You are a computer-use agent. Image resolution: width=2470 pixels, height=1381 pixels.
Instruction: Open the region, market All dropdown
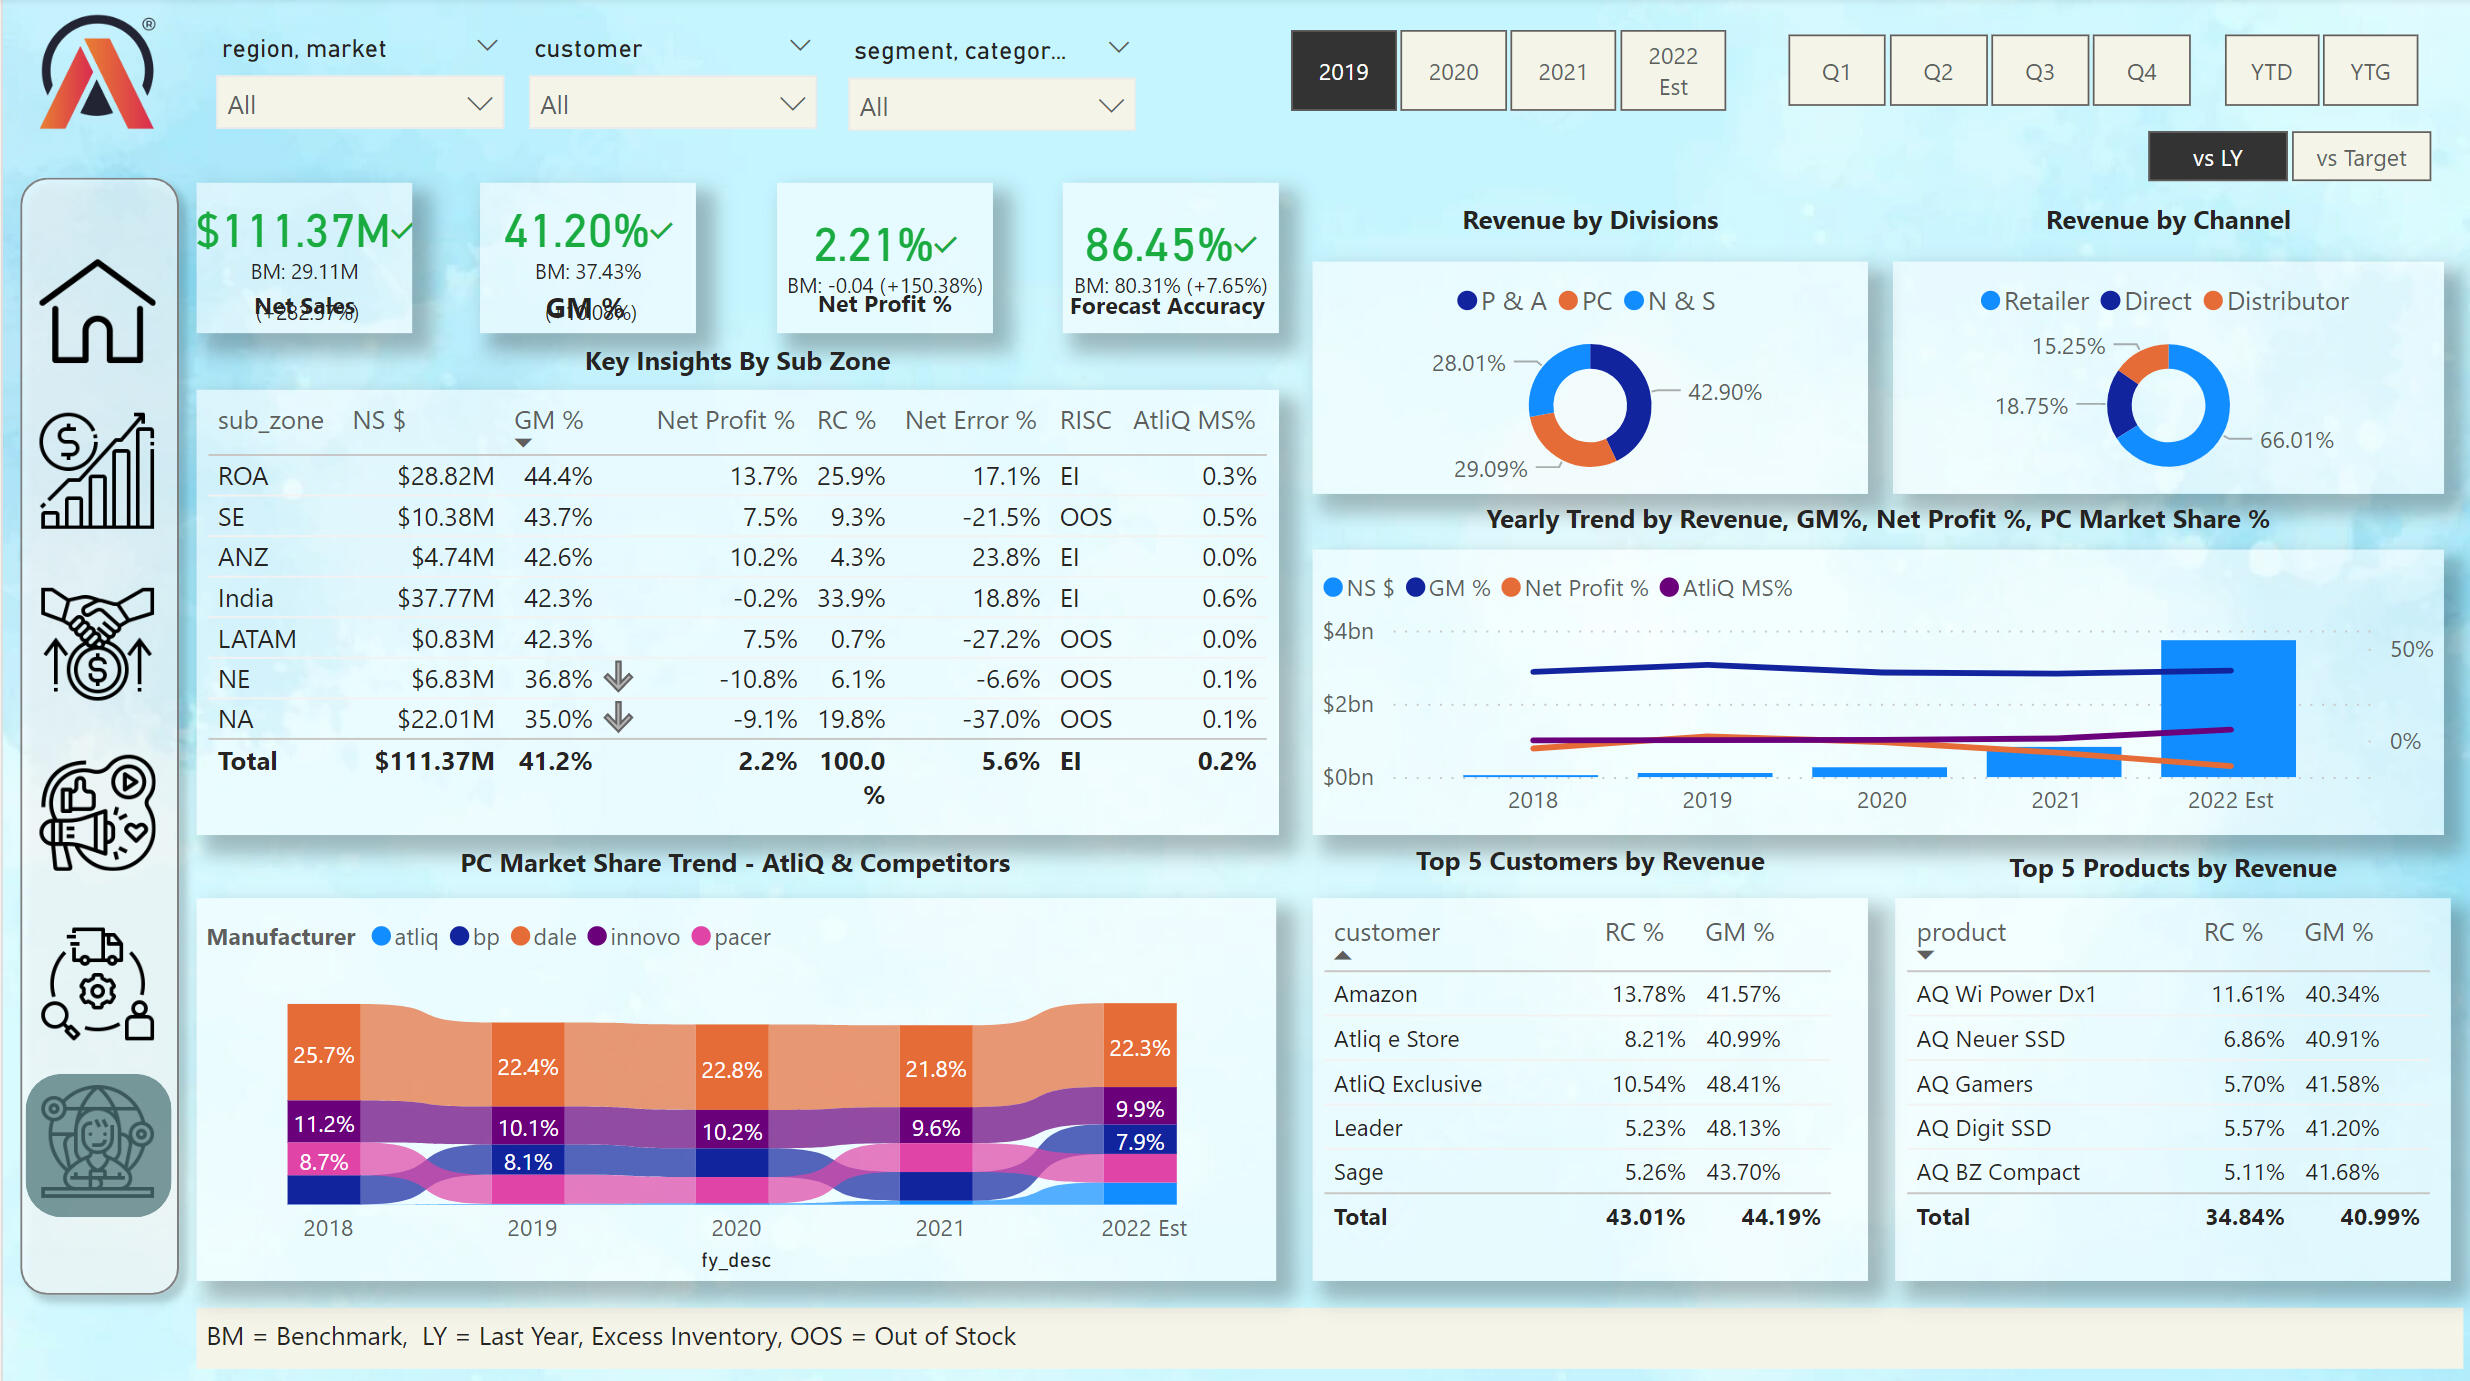[358, 104]
